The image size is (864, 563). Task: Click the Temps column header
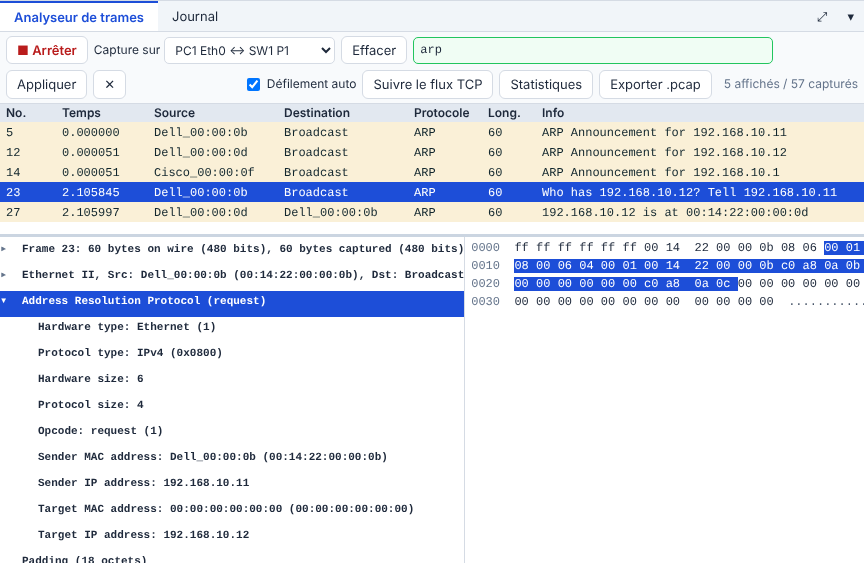(x=81, y=113)
